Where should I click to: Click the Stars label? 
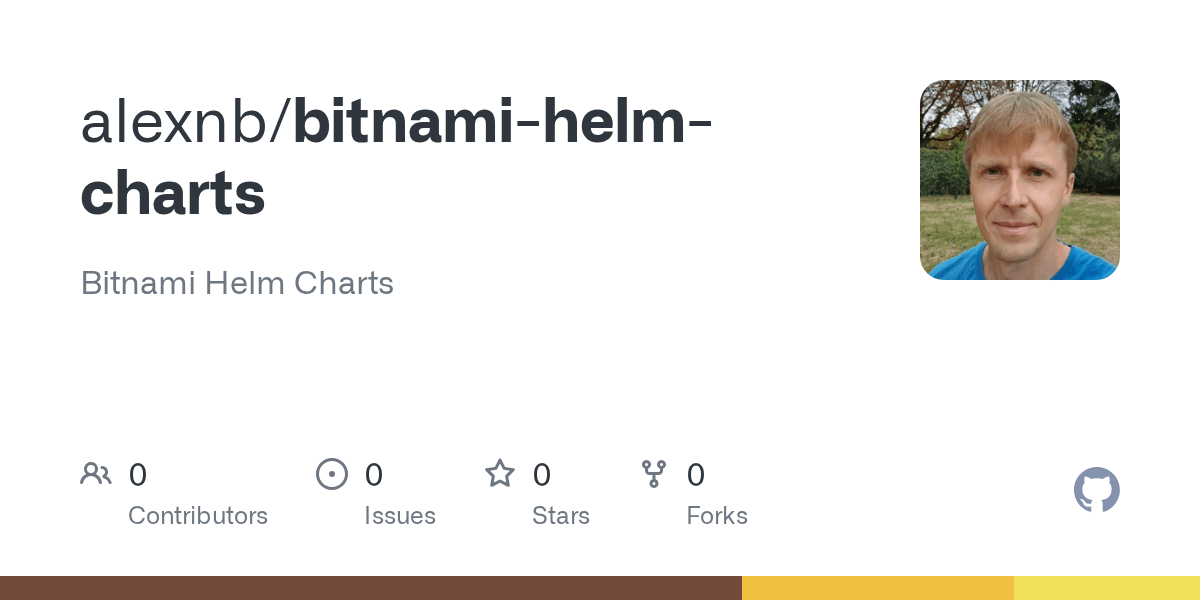[561, 516]
